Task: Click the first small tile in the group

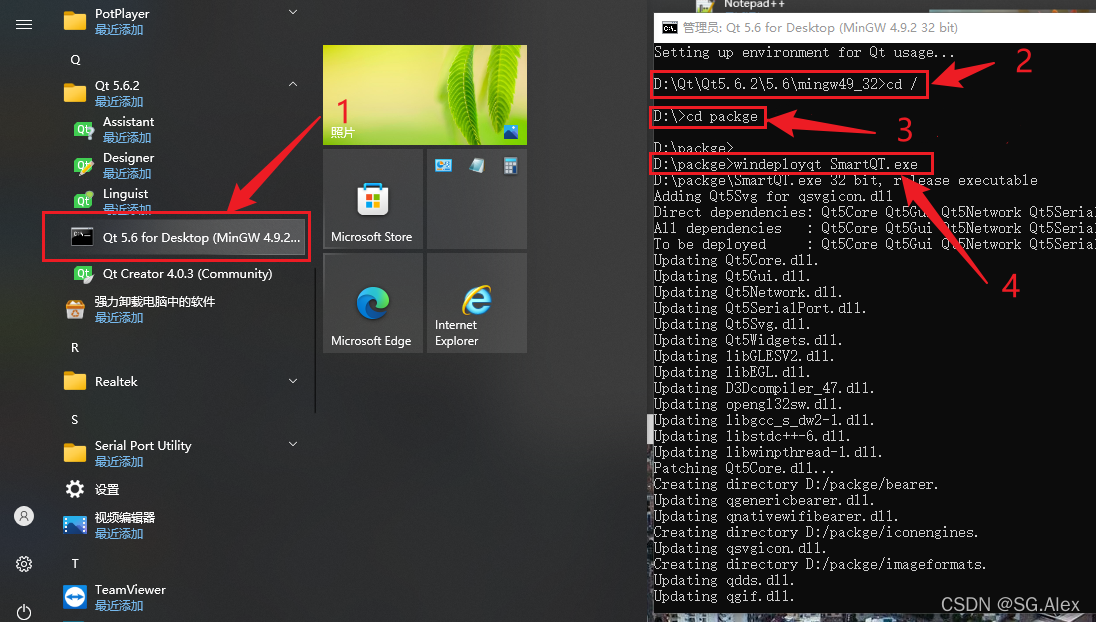Action: tap(443, 166)
